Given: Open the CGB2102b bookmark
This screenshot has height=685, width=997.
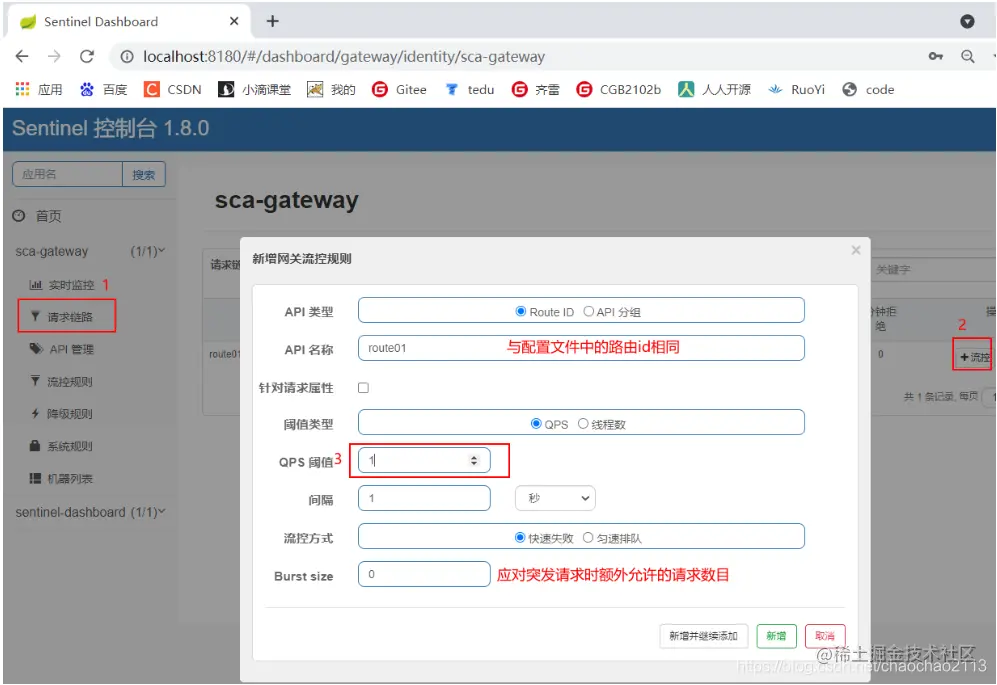Looking at the screenshot, I should tap(619, 90).
